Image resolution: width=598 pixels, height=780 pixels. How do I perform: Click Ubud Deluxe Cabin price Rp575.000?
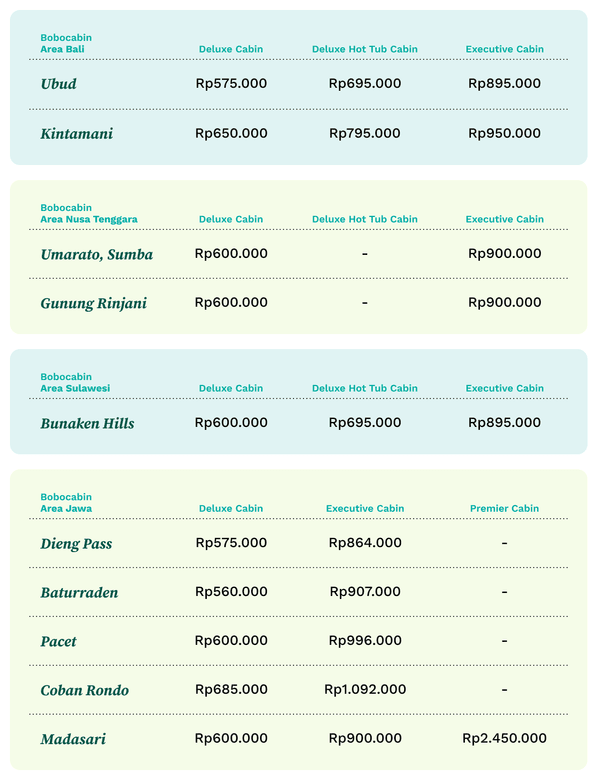tap(231, 84)
